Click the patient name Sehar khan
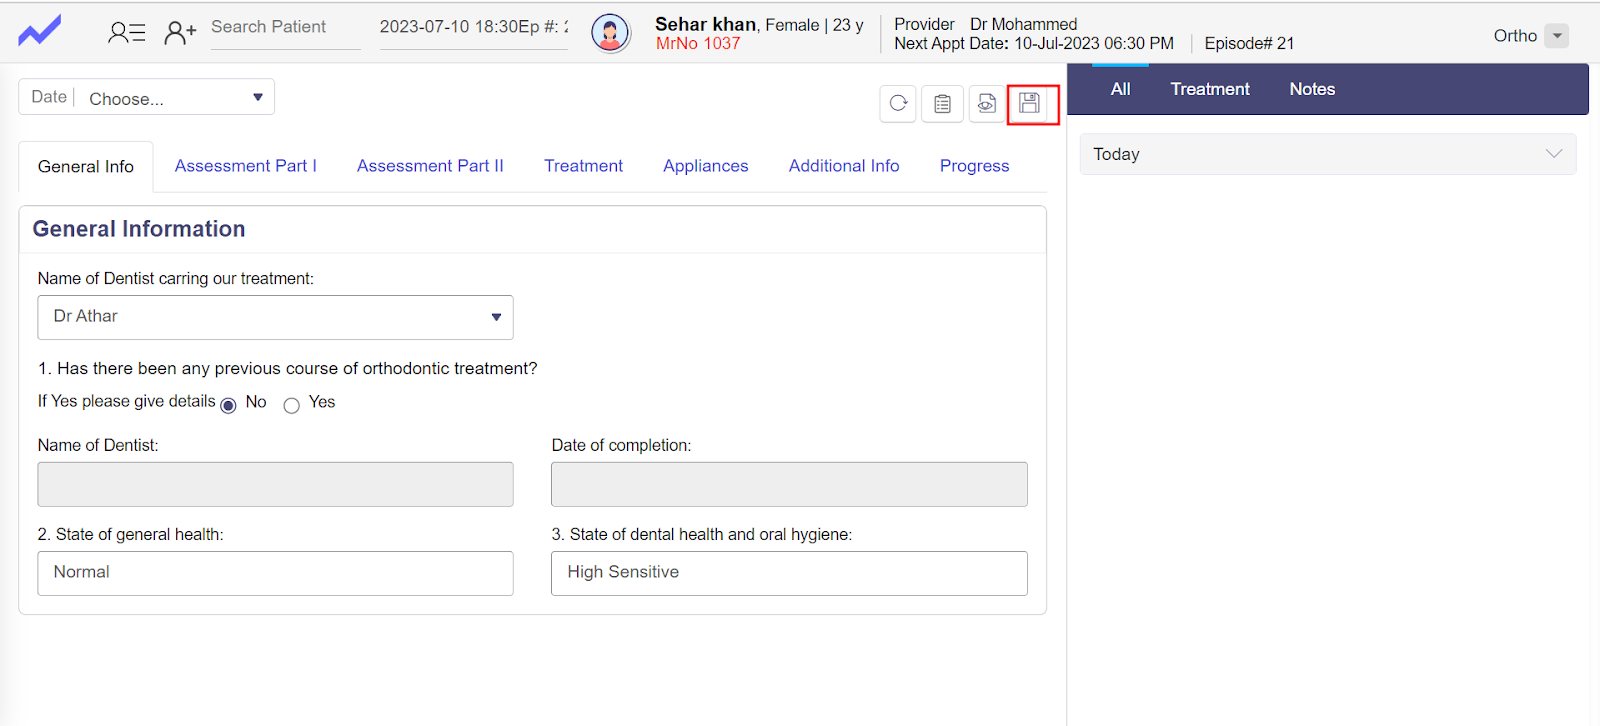Image resolution: width=1600 pixels, height=726 pixels. coord(705,24)
